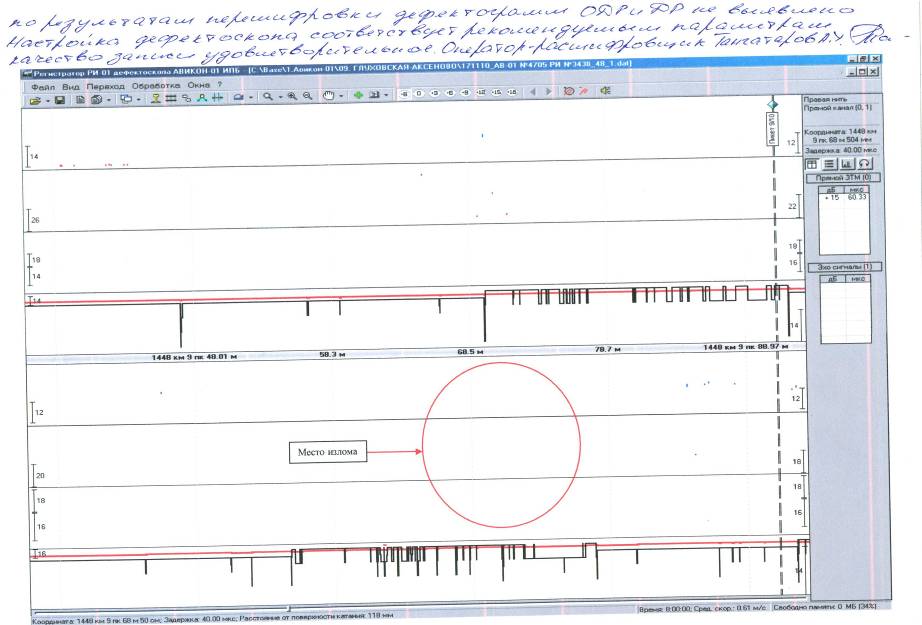
Task: Click the speaker sound icon in toolbar
Action: [x=605, y=91]
